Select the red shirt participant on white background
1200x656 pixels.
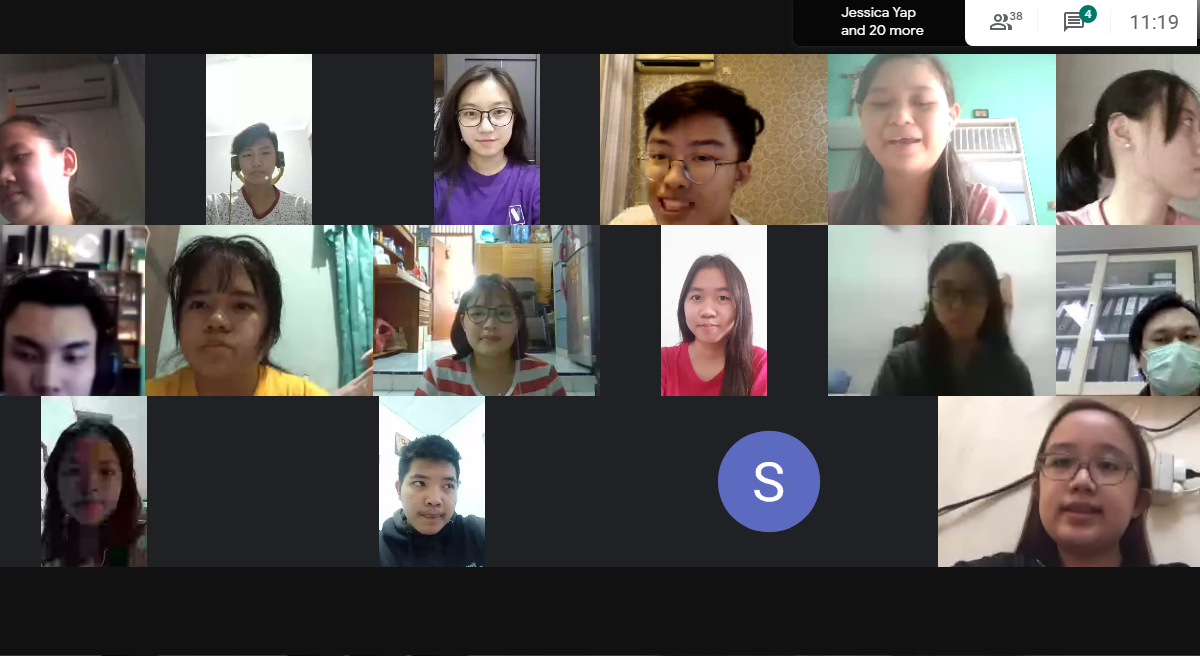(x=714, y=310)
